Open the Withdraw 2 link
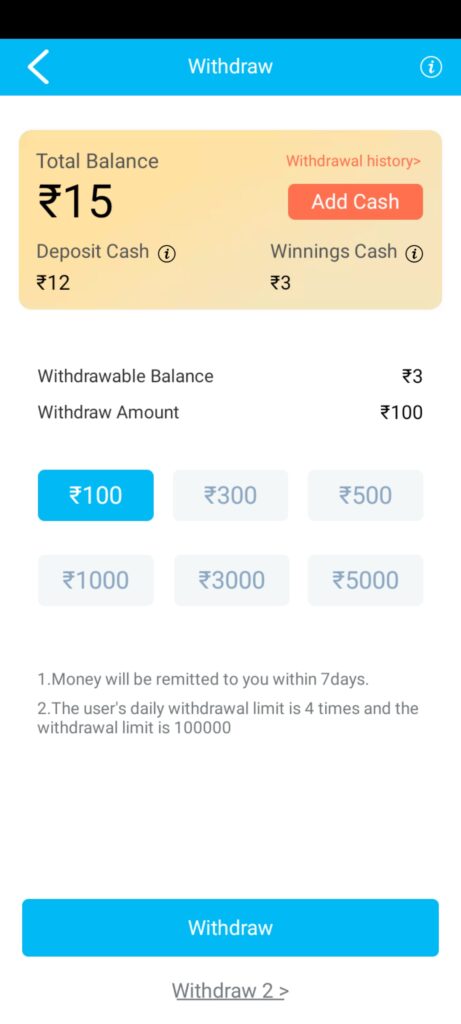Screen dimensions: 461x1024 tap(230, 991)
